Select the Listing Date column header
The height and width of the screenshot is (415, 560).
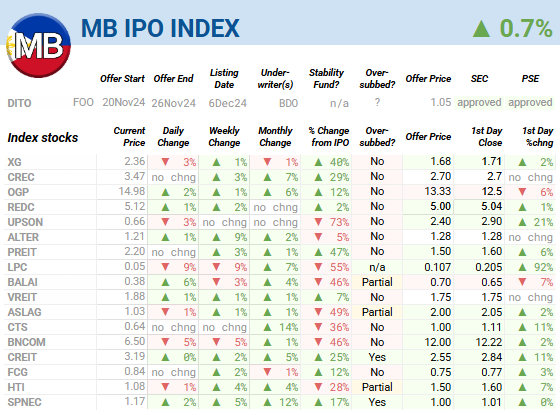(x=224, y=79)
